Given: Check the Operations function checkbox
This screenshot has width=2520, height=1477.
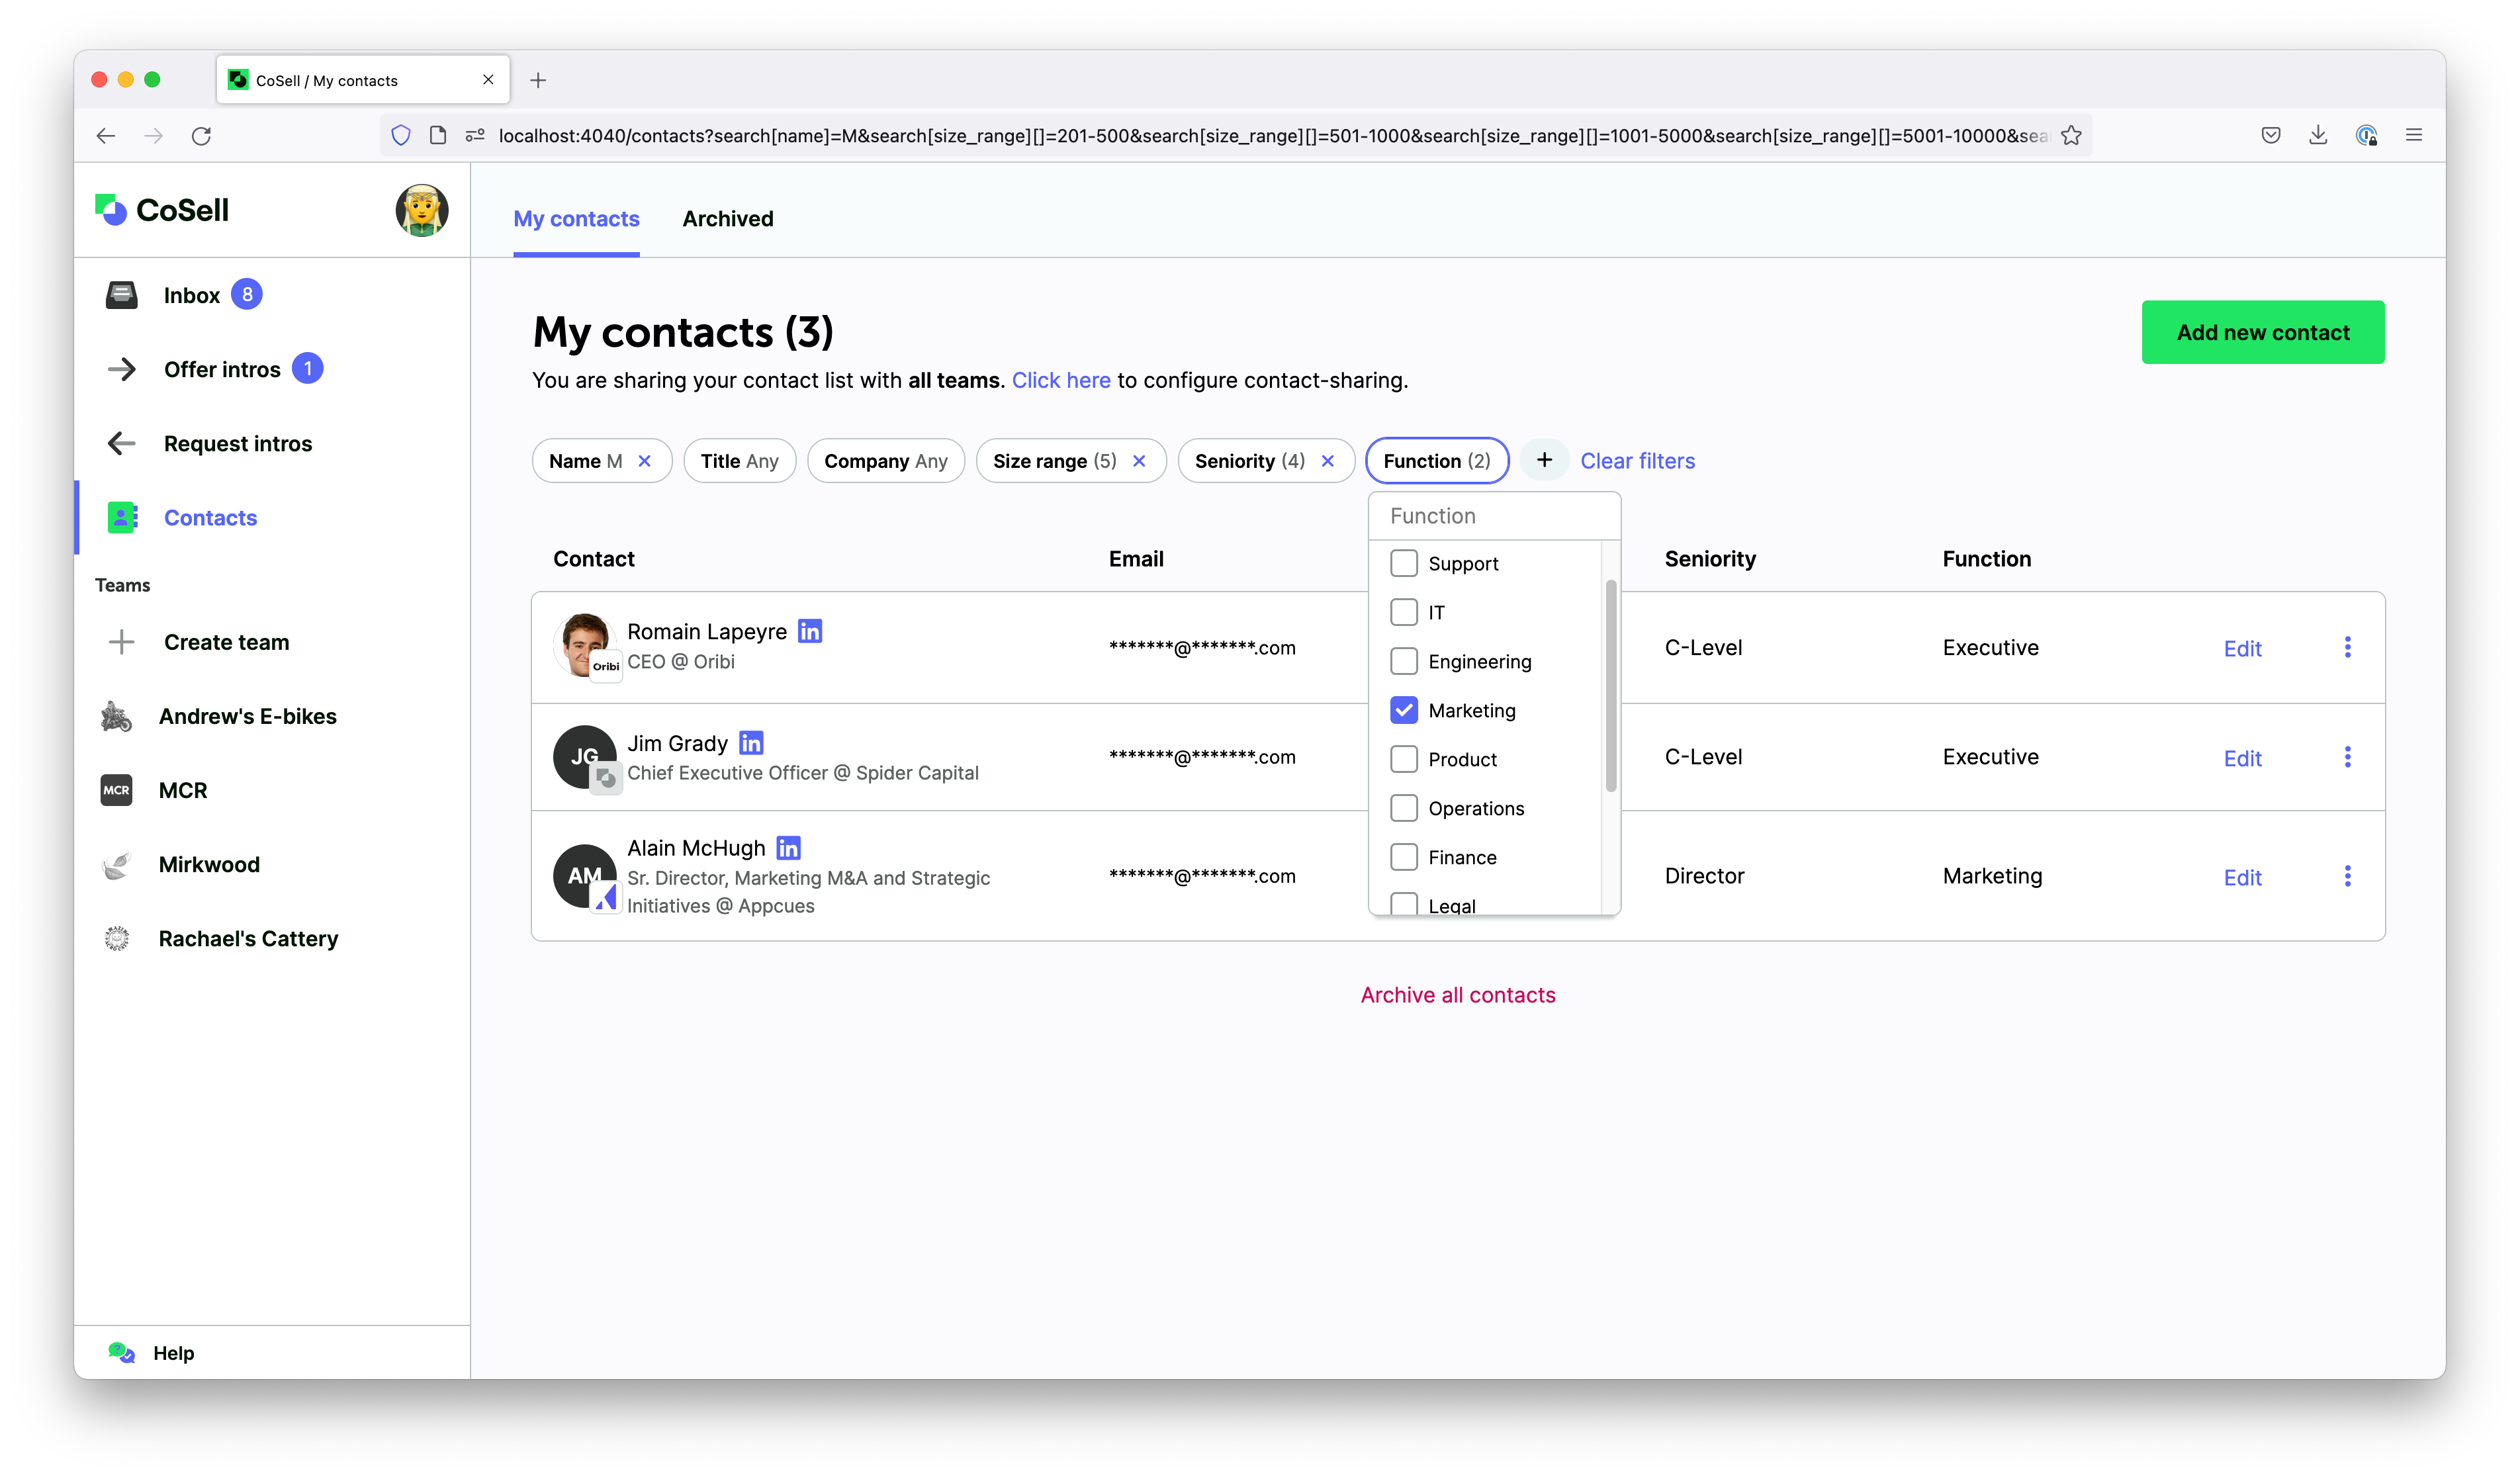Looking at the screenshot, I should [1404, 808].
